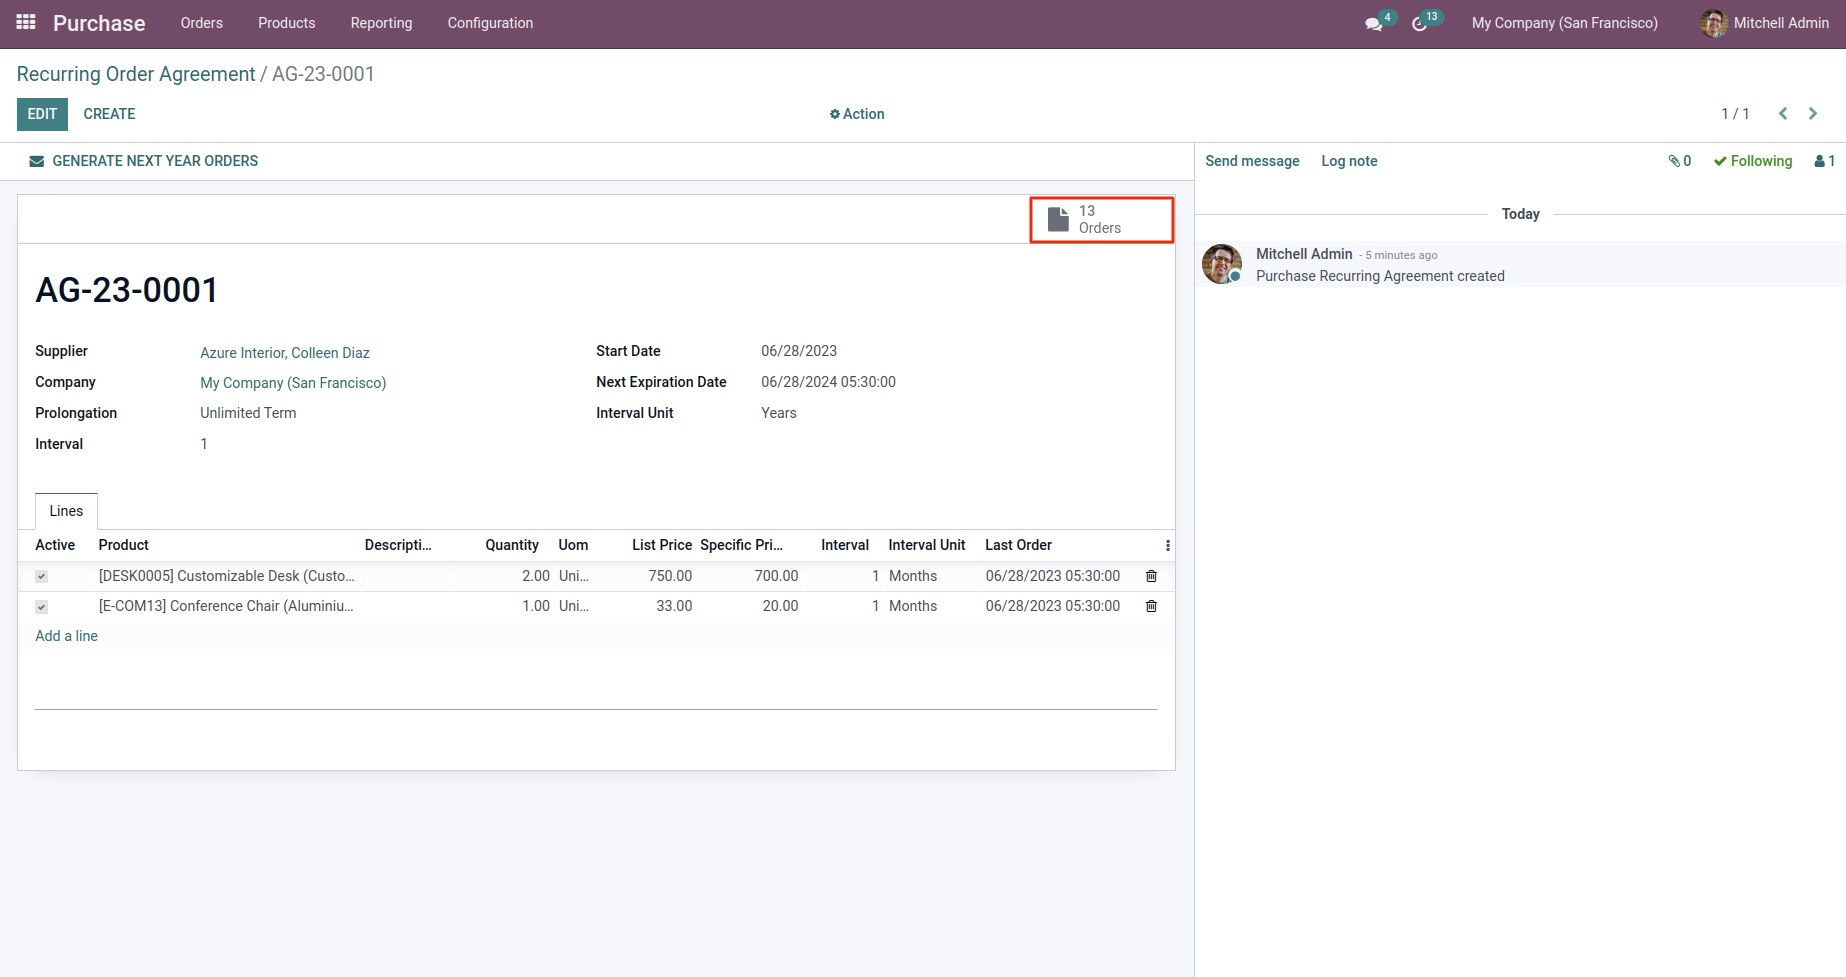
Task: Open the column options kebab menu
Action: pyautogui.click(x=1167, y=545)
